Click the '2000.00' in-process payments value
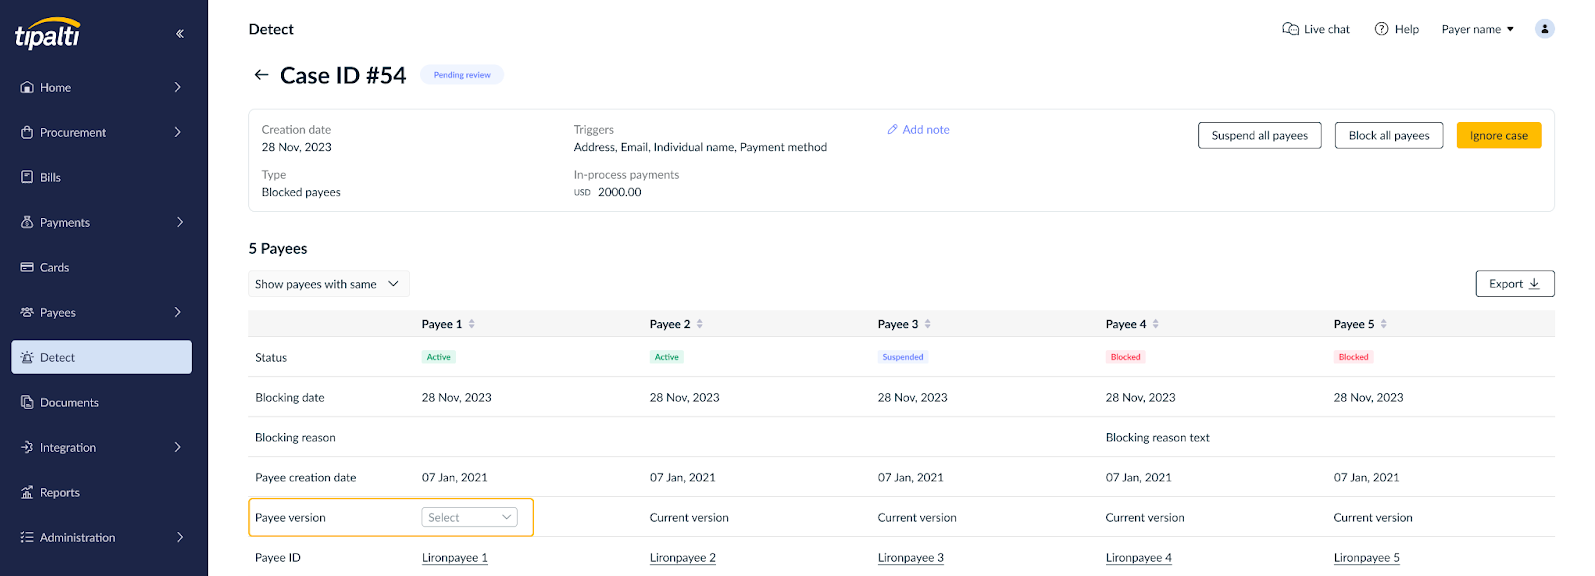 [620, 192]
